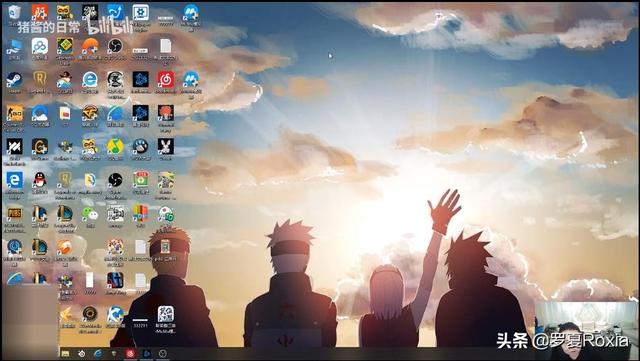Viewport: 640px width, 361px height.
Task: Open the red-orange icon next to Recycle Bin
Action: point(40,12)
